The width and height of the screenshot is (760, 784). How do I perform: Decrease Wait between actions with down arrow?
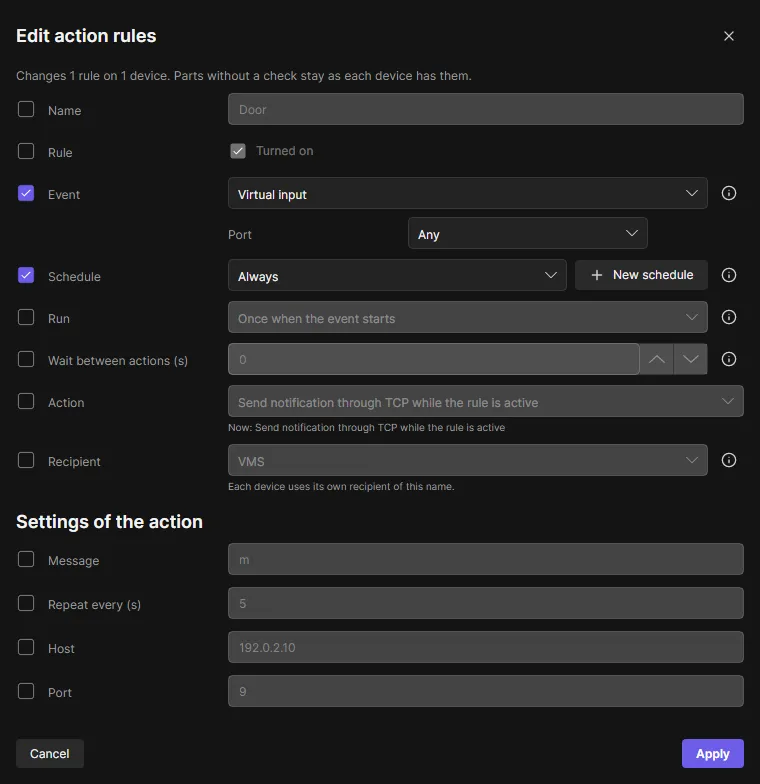690,359
